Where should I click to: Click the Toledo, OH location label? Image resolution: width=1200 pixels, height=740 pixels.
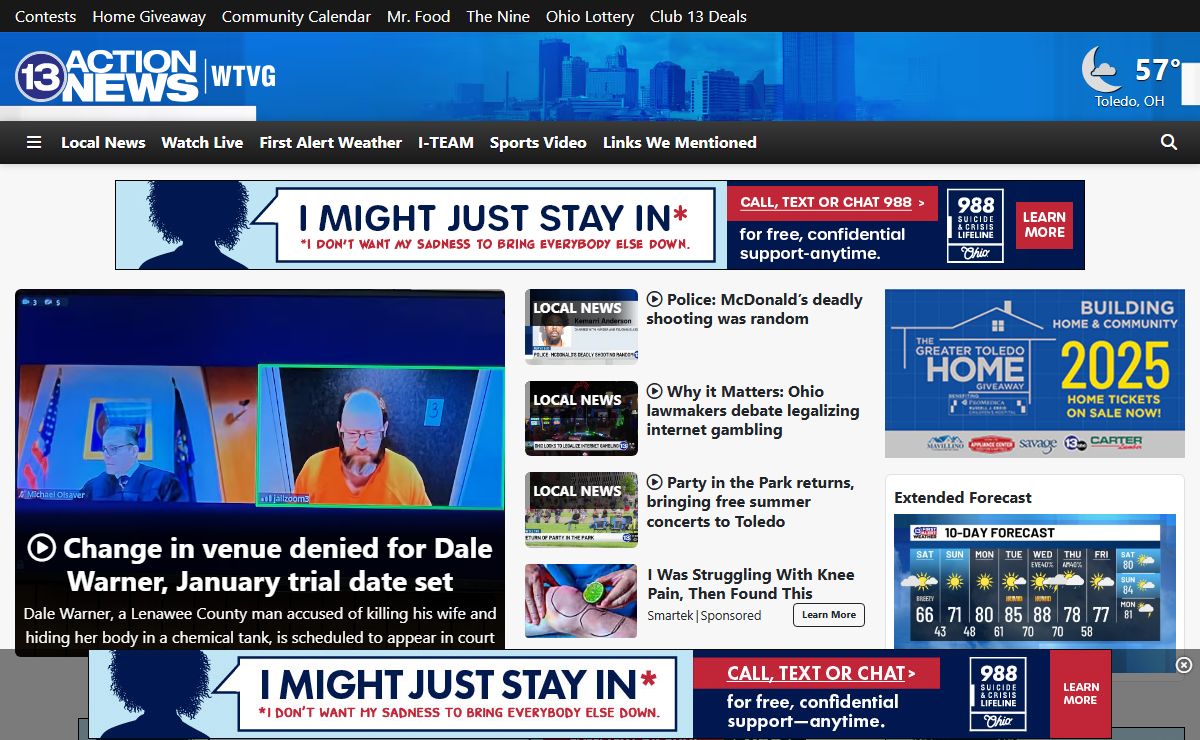click(x=1129, y=101)
